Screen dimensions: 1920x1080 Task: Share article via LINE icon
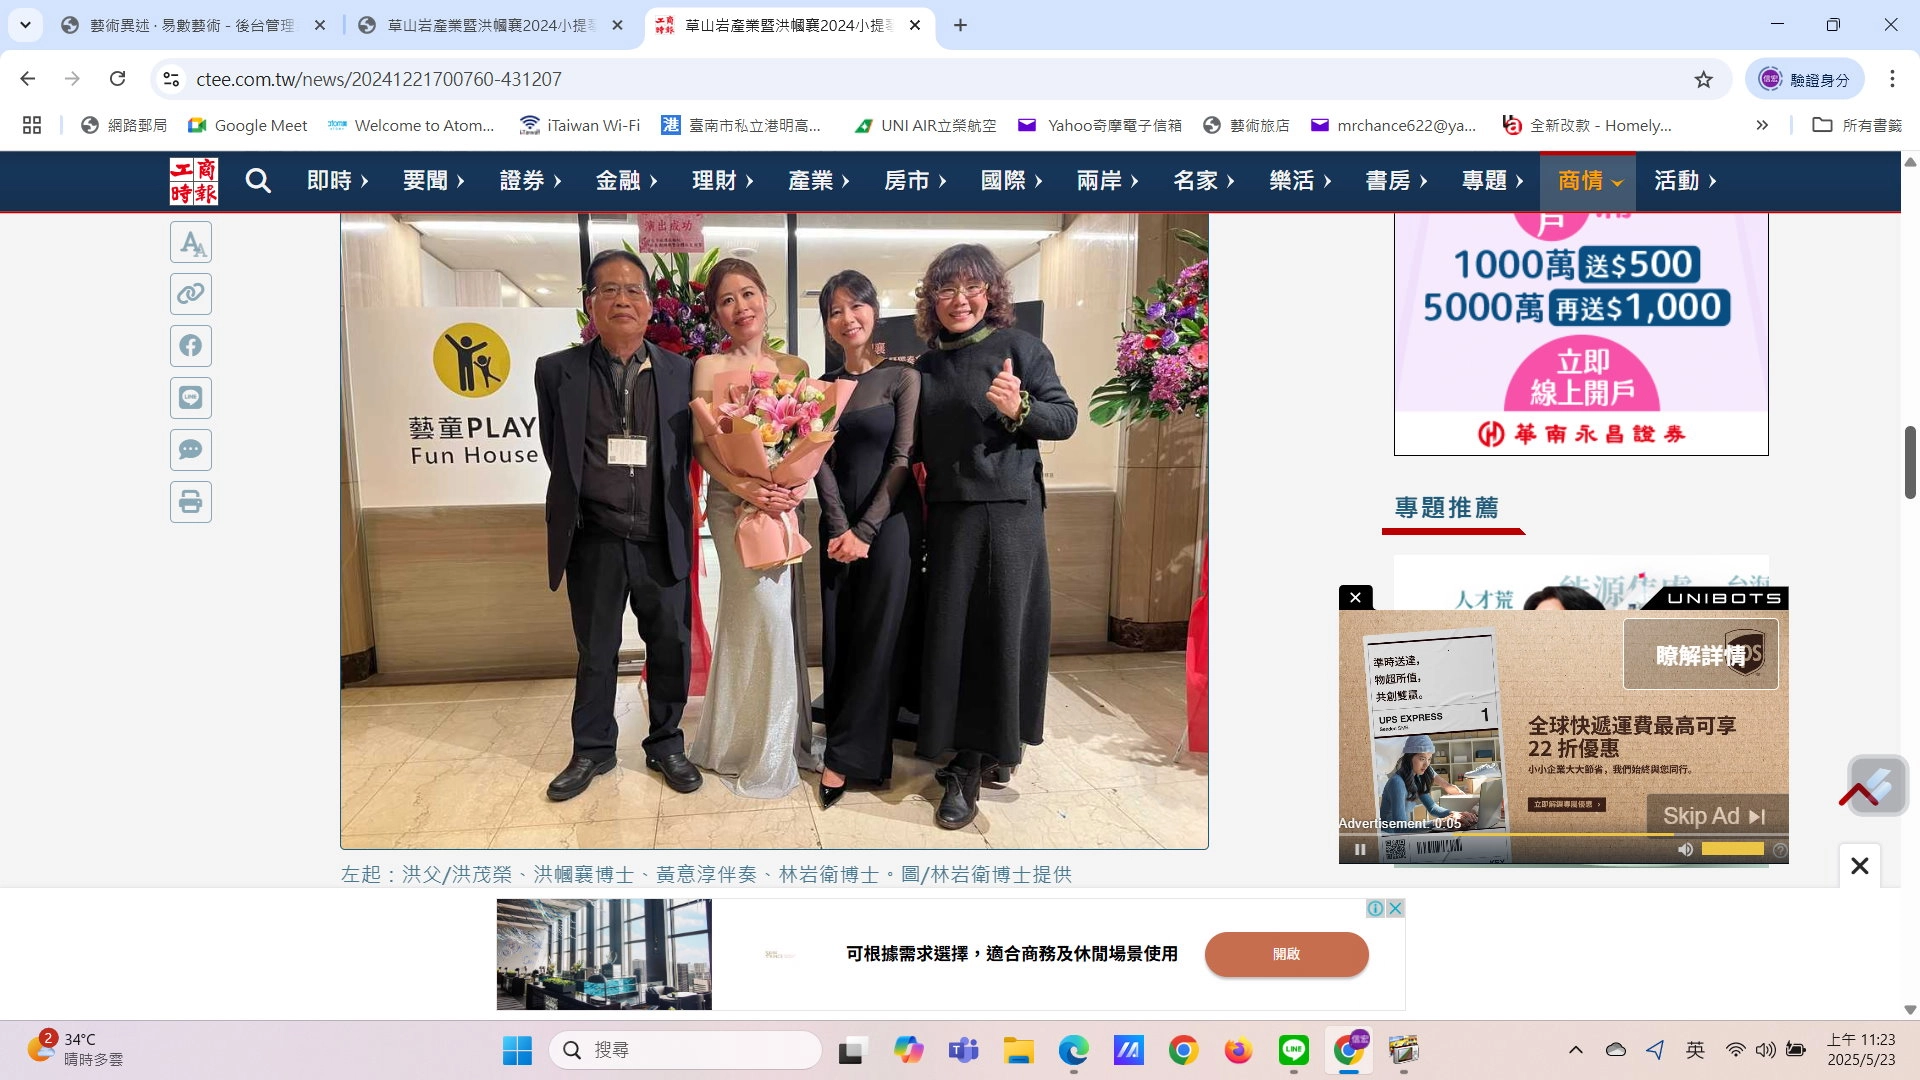pos(190,398)
